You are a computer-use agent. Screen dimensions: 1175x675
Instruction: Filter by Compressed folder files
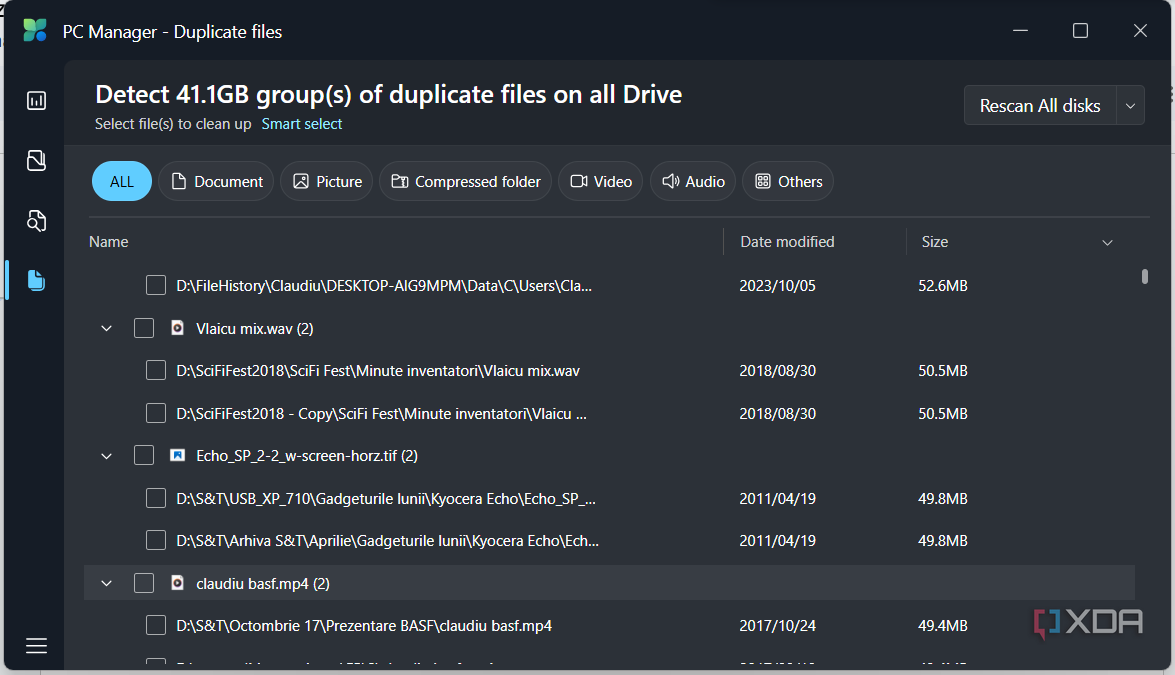click(x=465, y=181)
